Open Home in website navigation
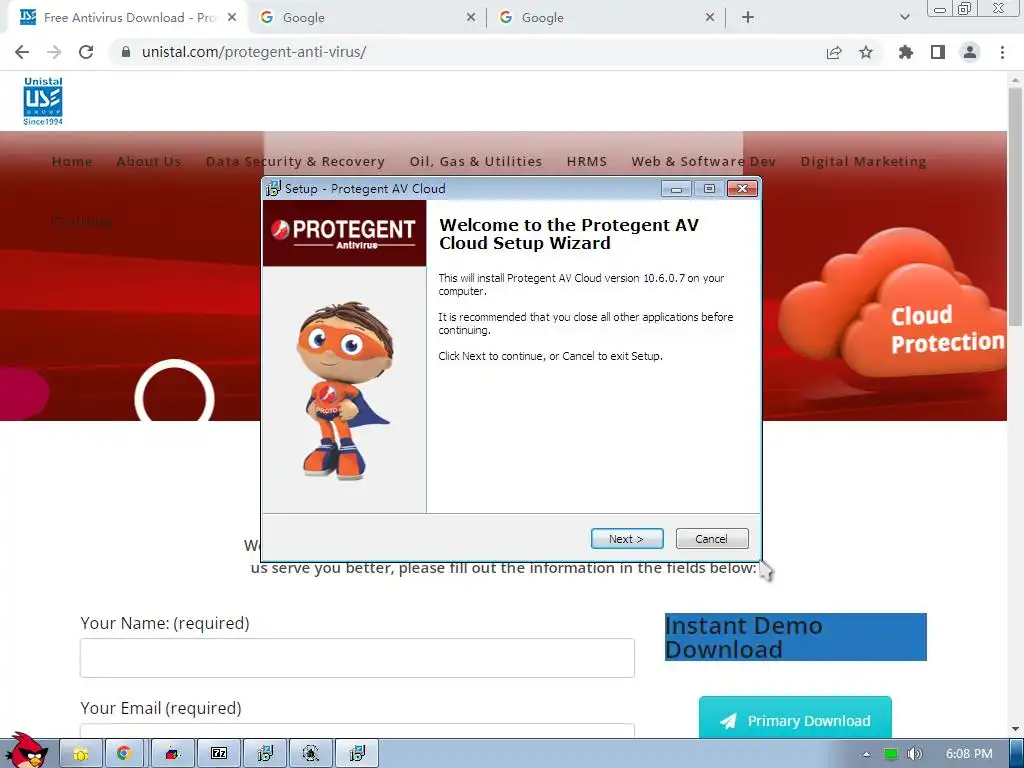 pos(72,161)
